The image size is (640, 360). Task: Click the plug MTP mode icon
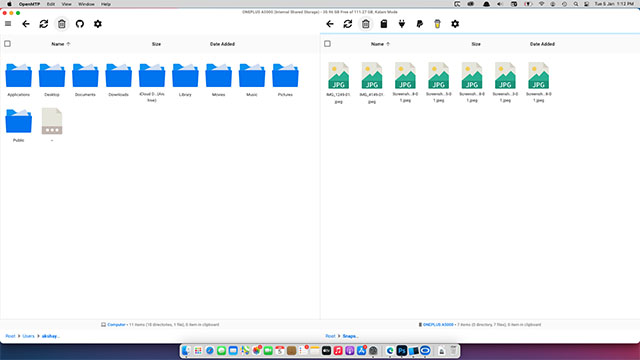[402, 24]
